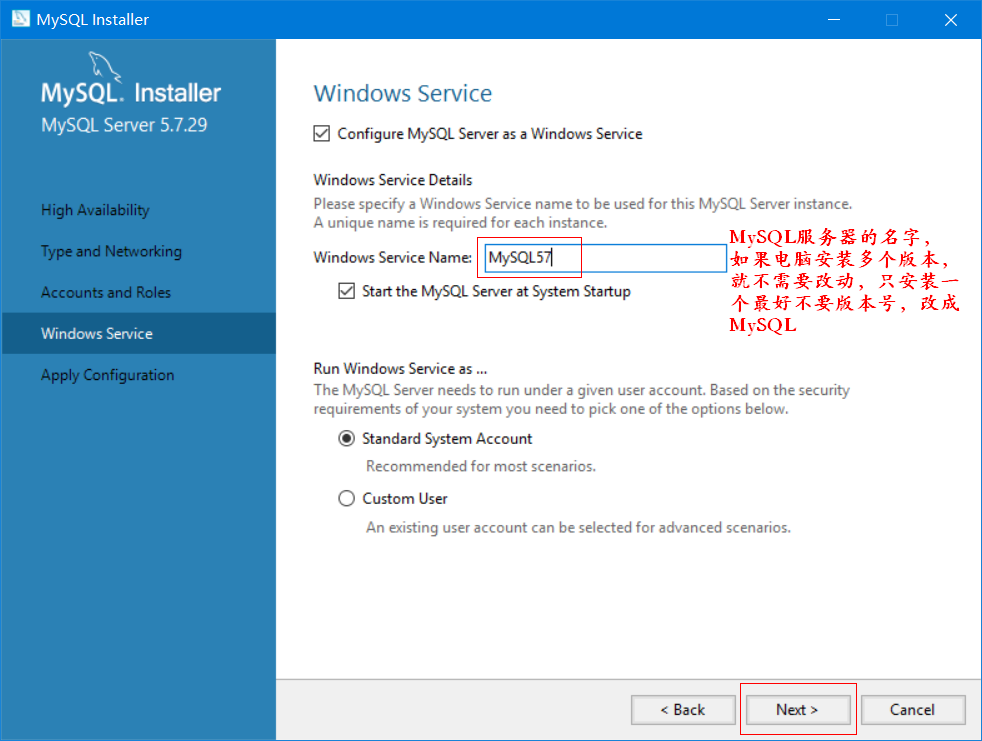Viewport: 982px width, 741px height.
Task: Open the High Availability step
Action: pos(95,210)
